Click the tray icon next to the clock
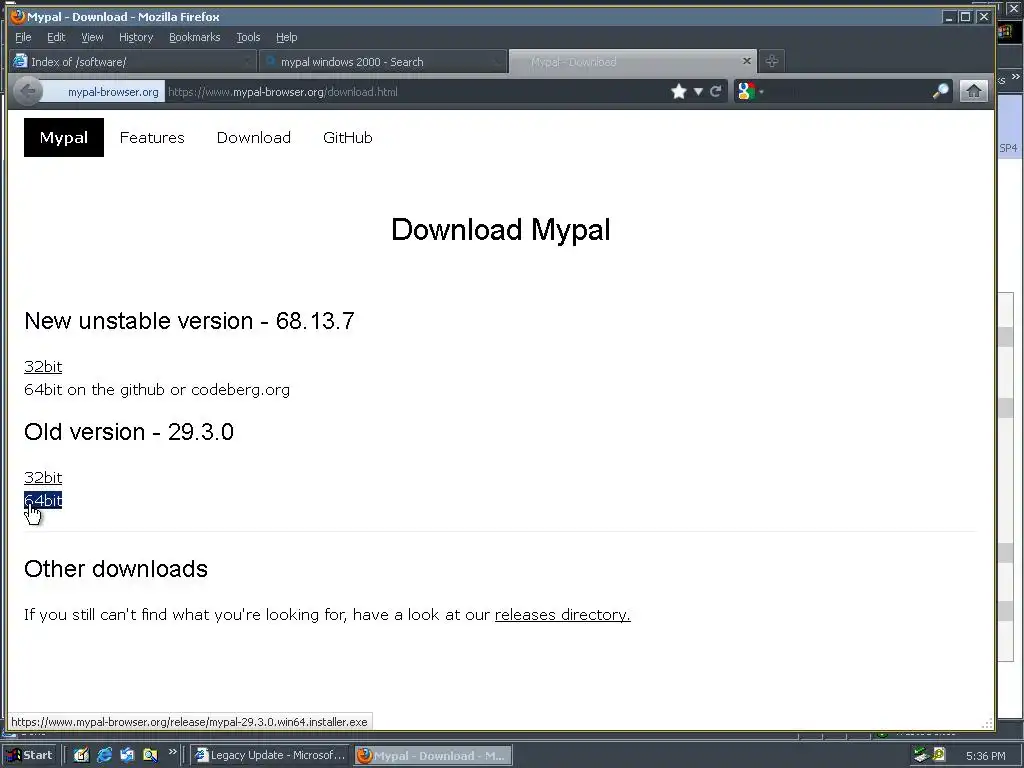The image size is (1024, 768). pyautogui.click(x=939, y=754)
